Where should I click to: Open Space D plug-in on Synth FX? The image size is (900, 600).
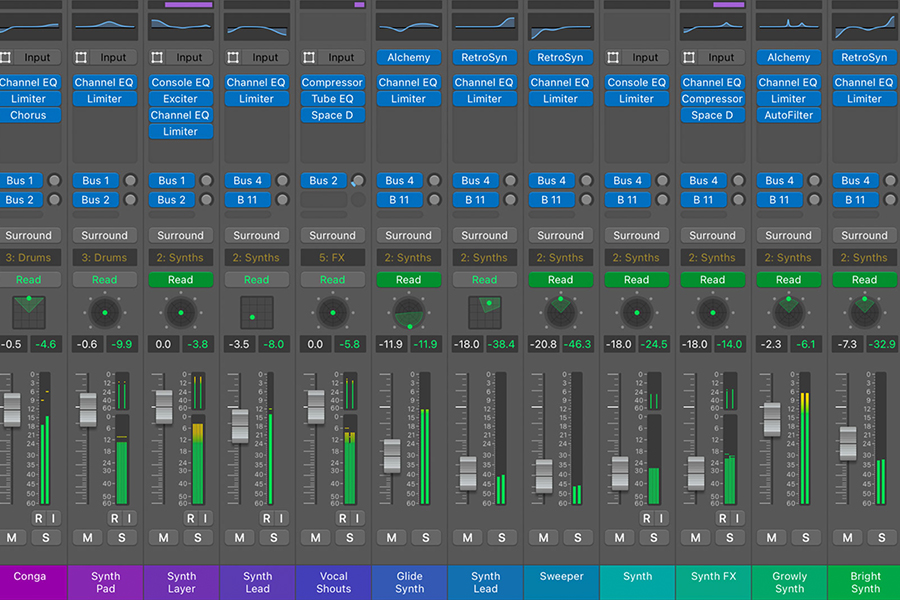point(712,115)
